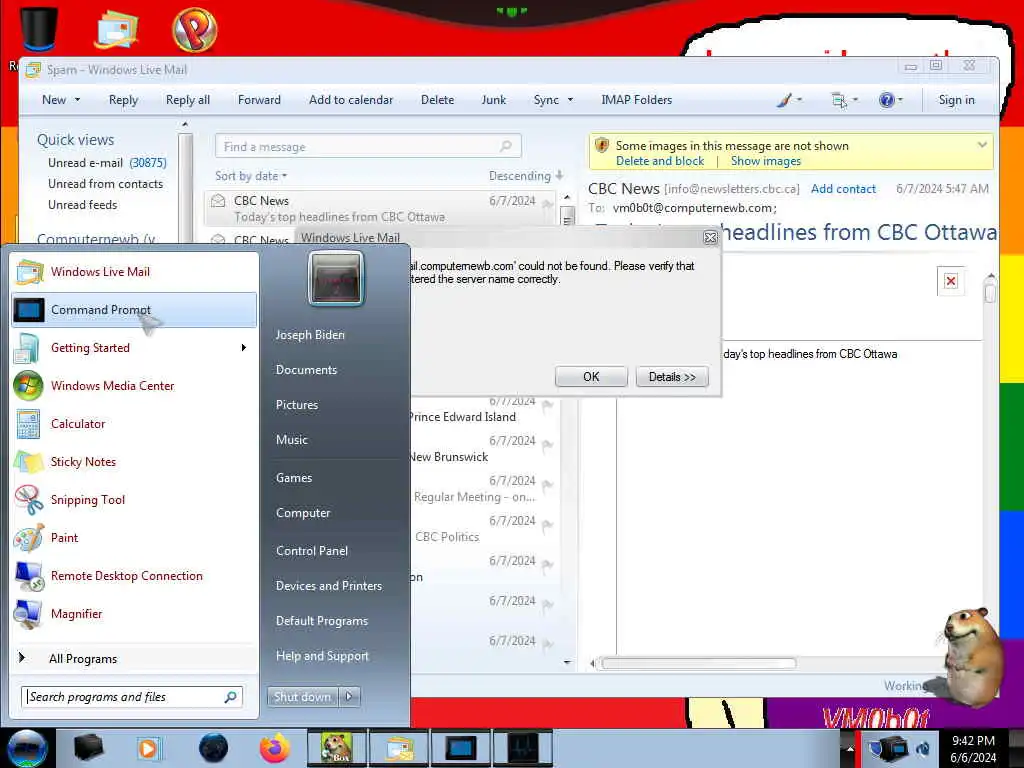Open Shut down options arrow
The width and height of the screenshot is (1024, 768).
pyautogui.click(x=349, y=697)
